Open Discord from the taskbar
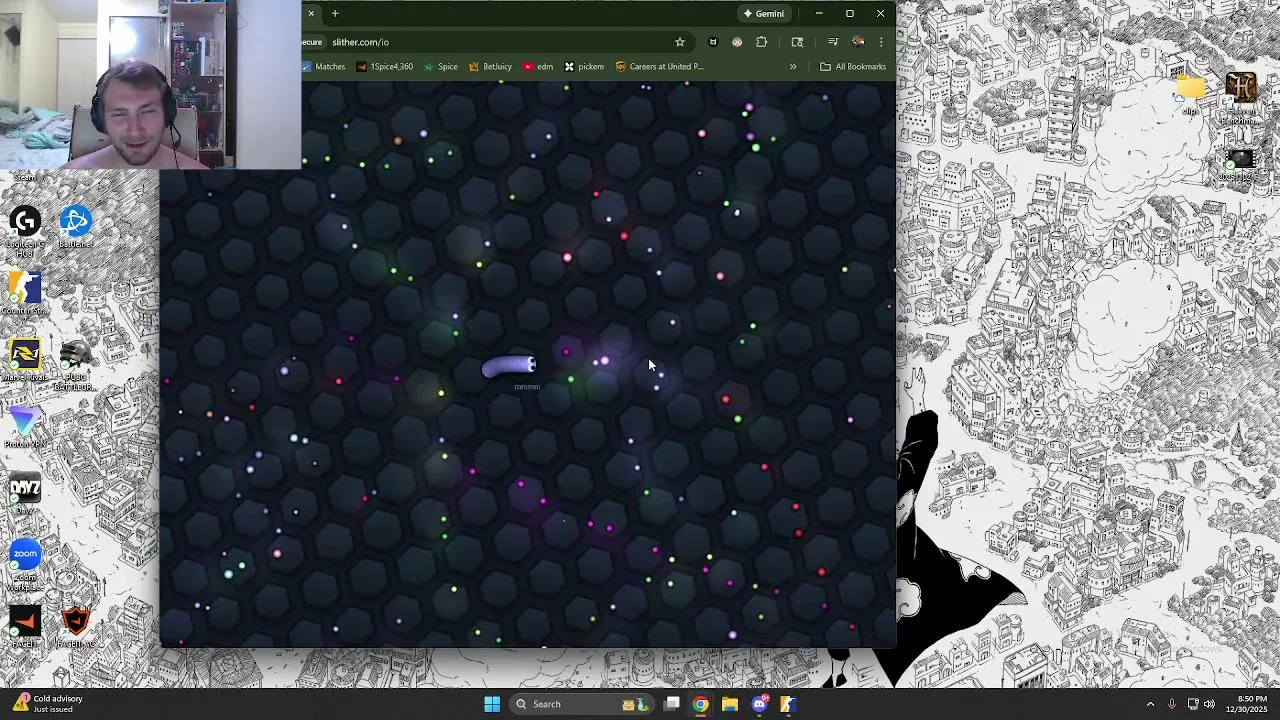This screenshot has width=1280, height=720. point(759,704)
